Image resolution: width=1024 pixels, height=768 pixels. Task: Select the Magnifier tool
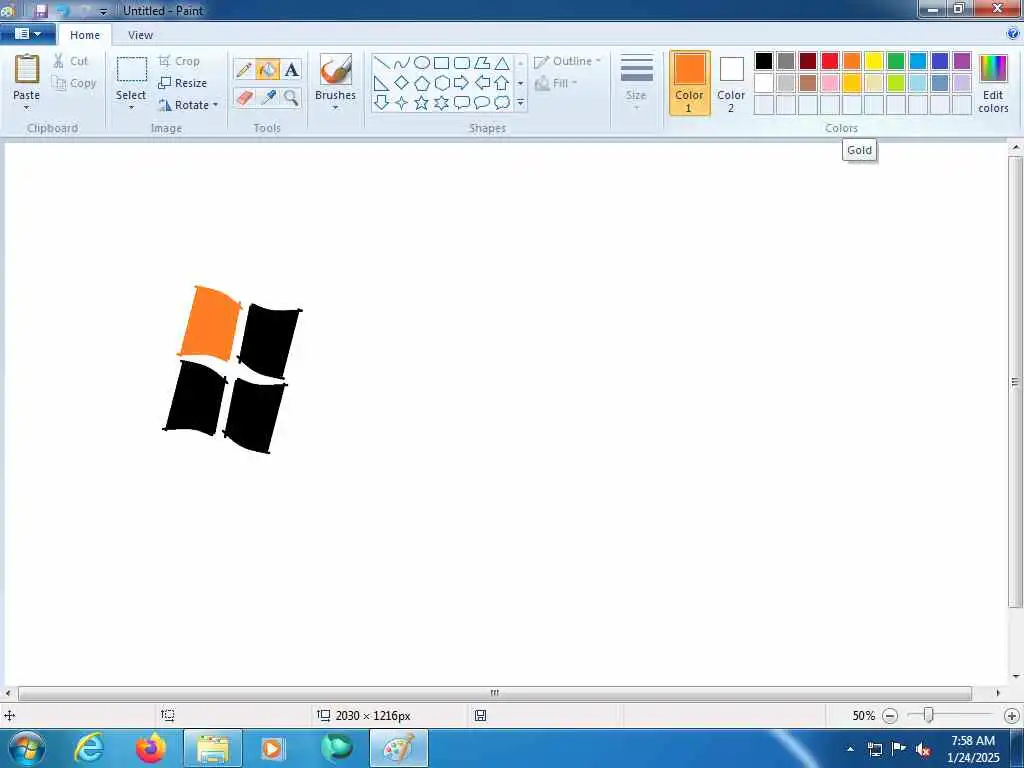[x=291, y=97]
